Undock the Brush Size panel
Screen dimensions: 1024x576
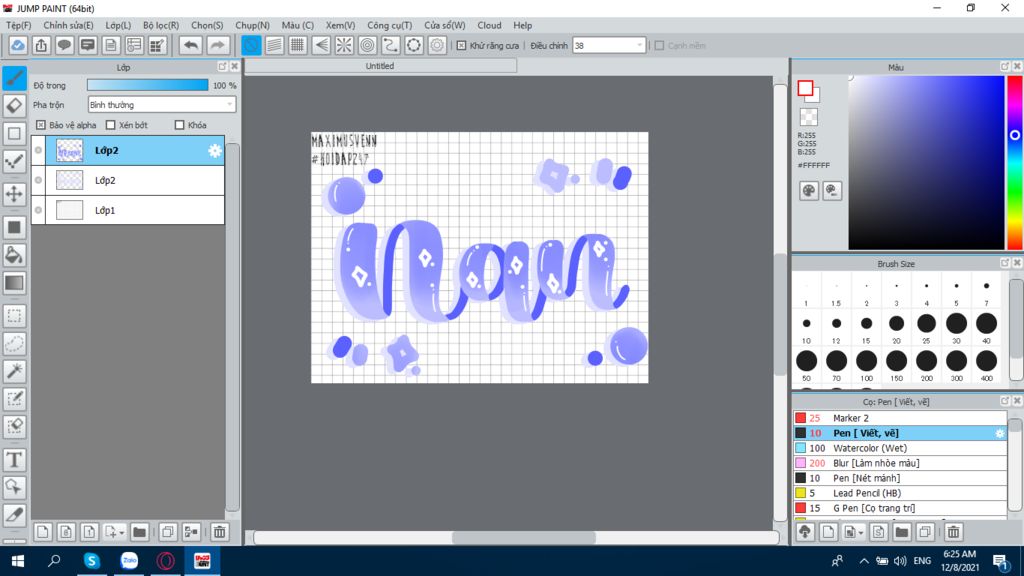point(1005,263)
